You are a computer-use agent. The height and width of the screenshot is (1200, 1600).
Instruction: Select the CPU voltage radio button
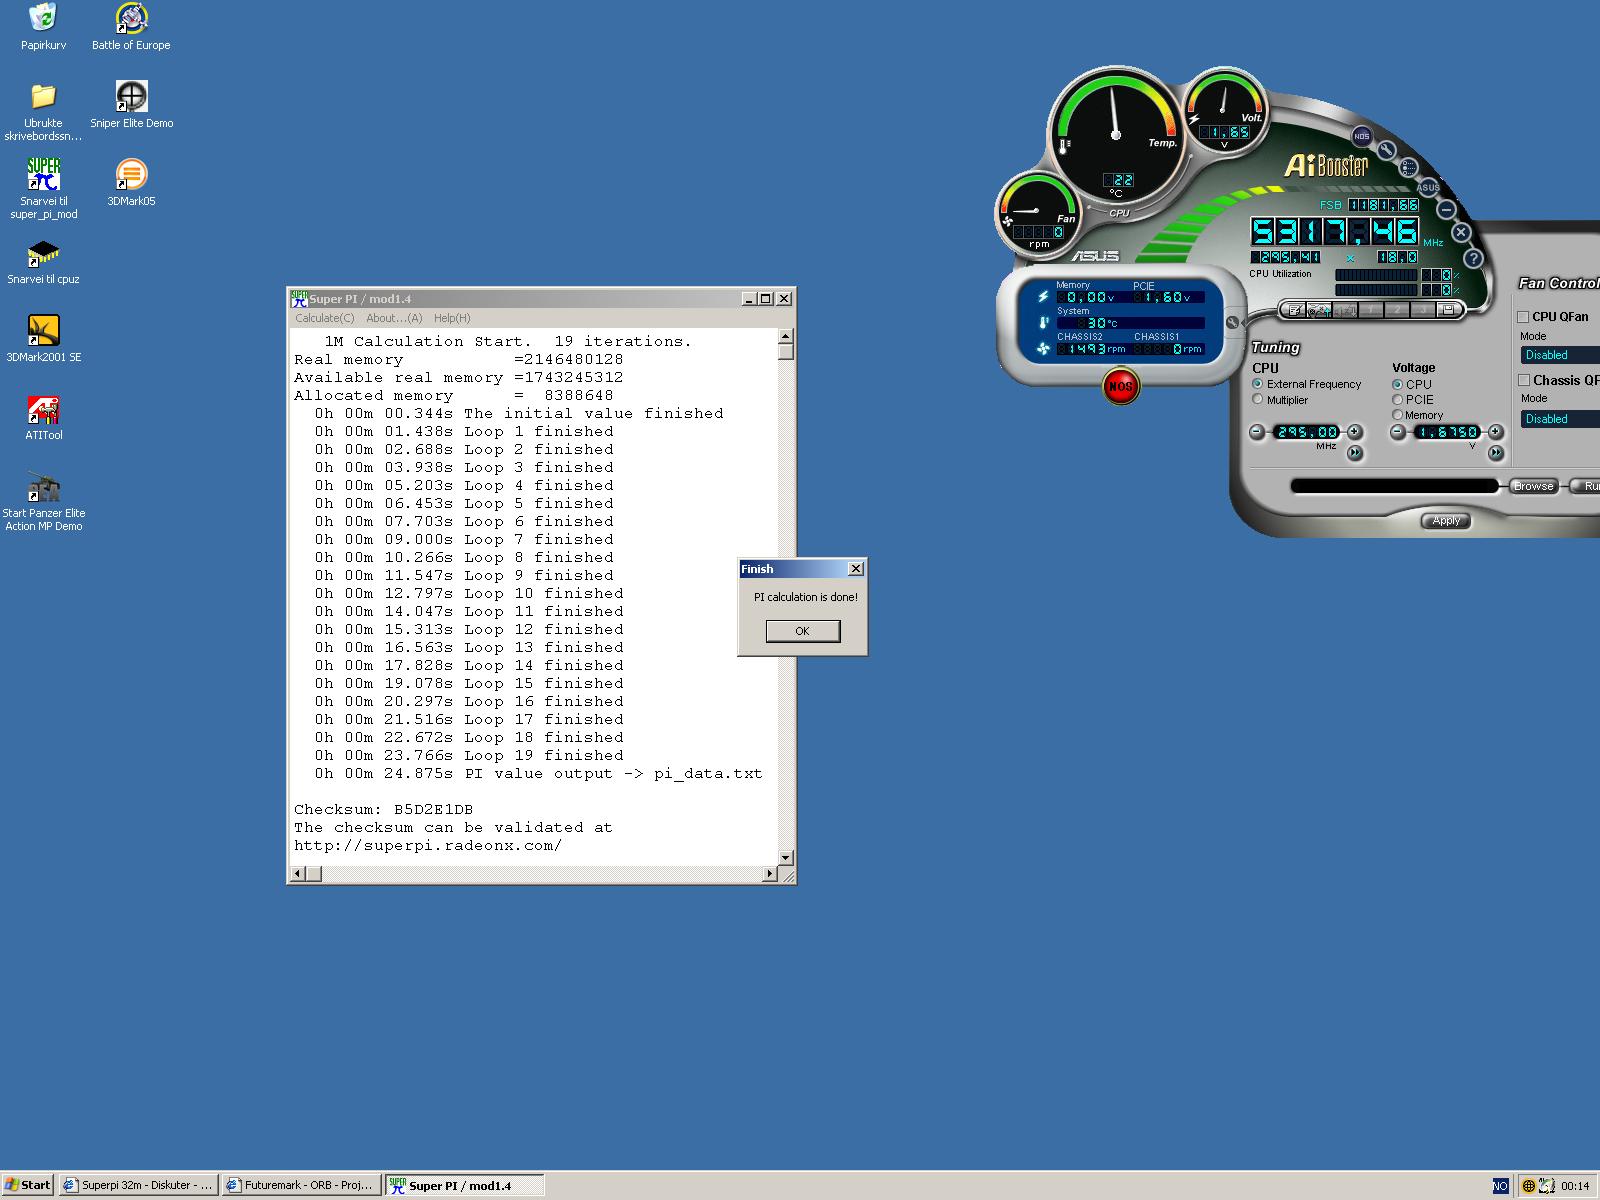1398,384
